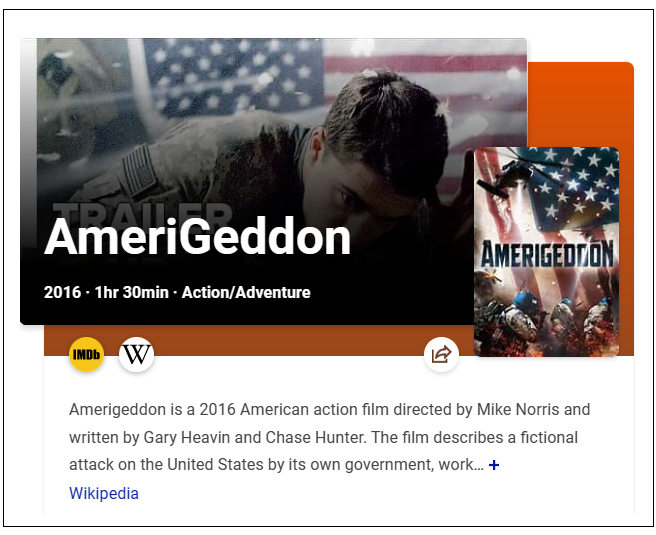Click the share arrow icon
This screenshot has width=656, height=535.
pos(441,354)
